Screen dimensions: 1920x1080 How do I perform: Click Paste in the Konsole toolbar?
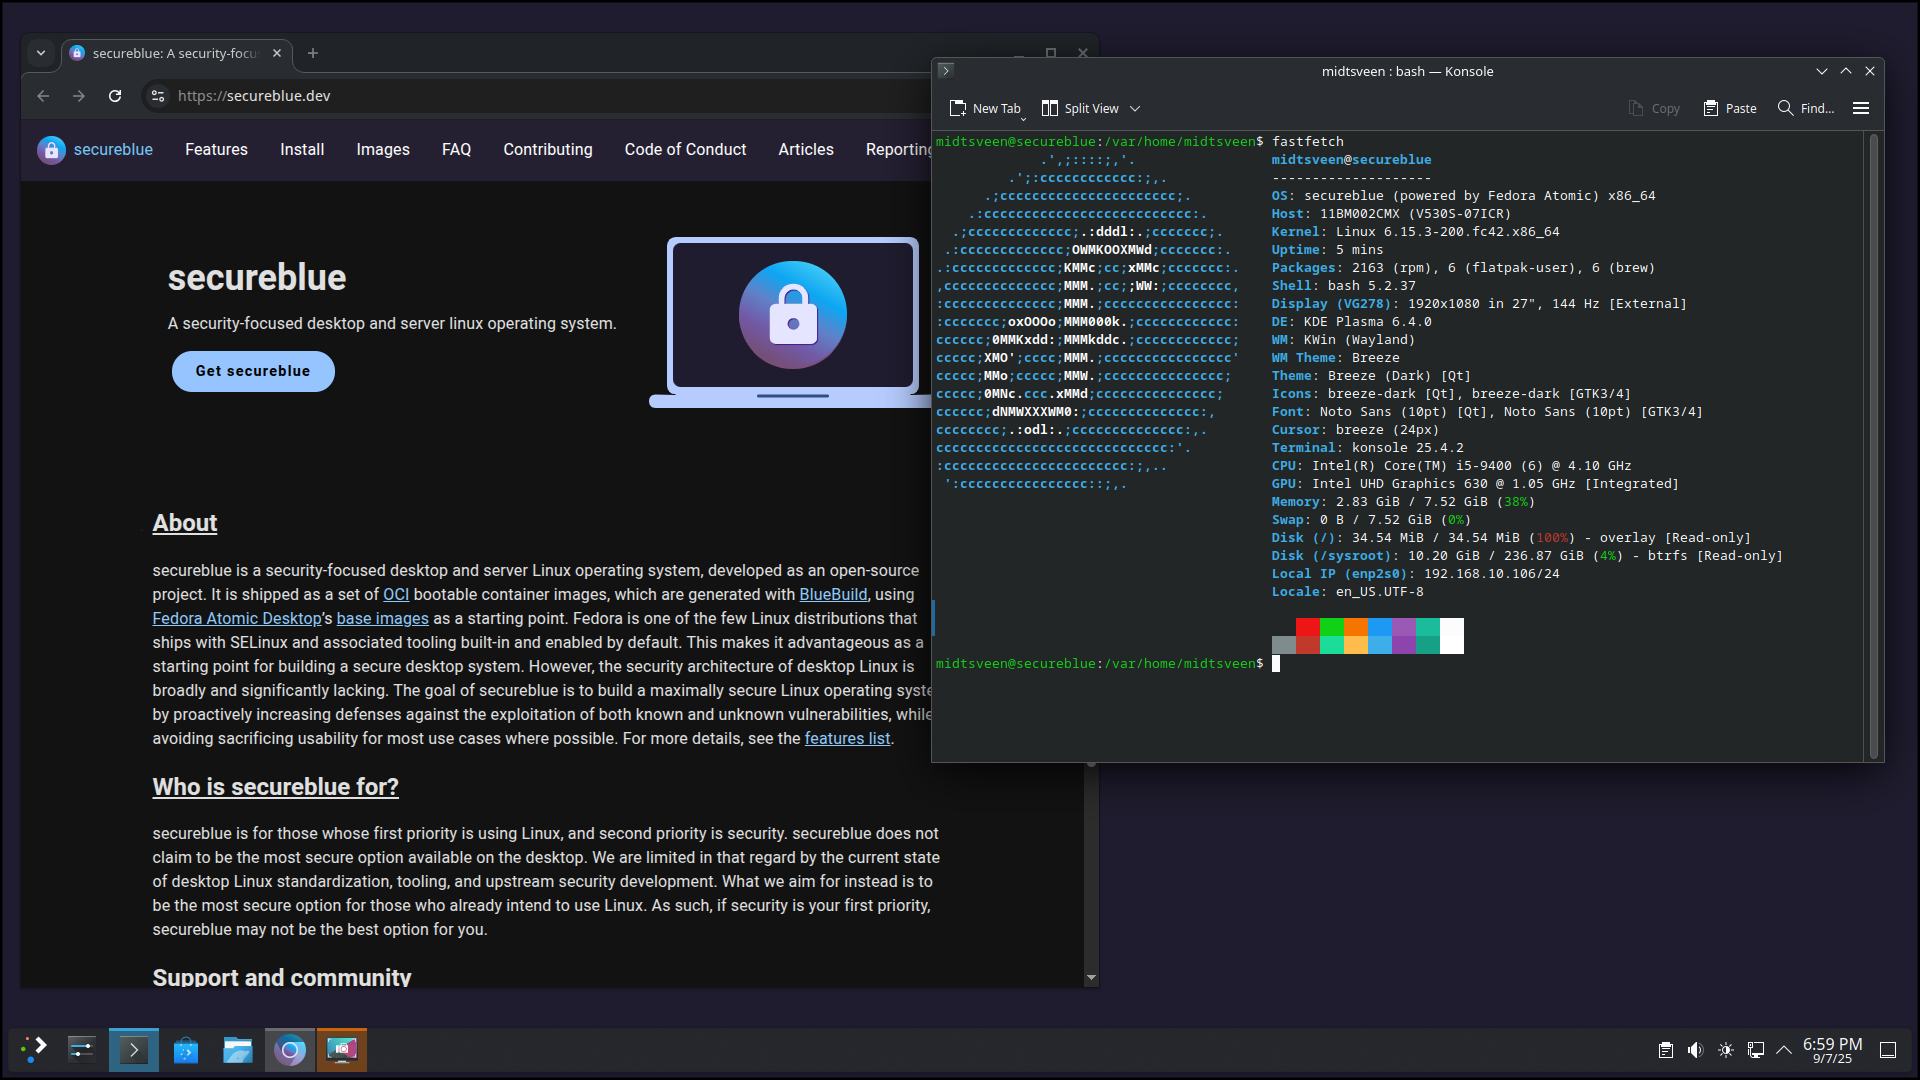click(1730, 108)
